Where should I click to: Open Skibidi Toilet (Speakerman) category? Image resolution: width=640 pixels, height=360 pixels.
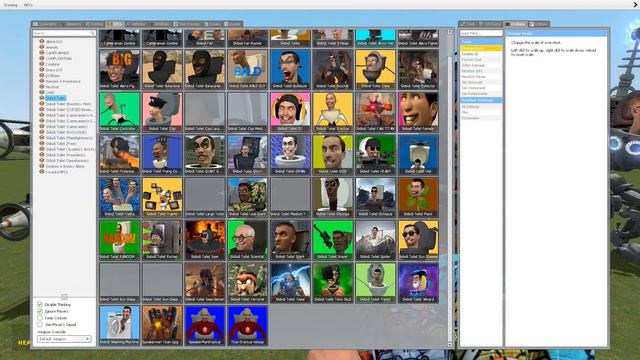point(67,160)
